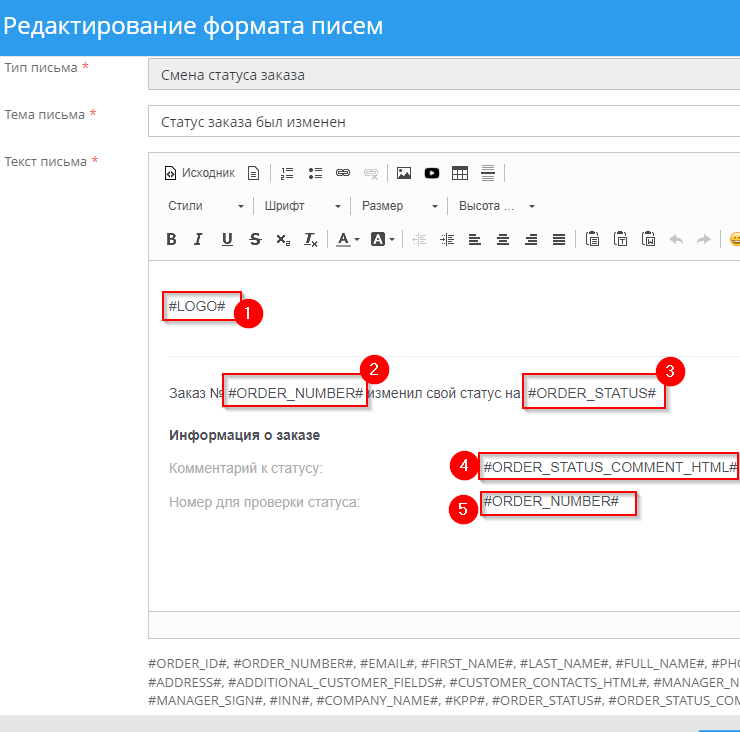Insert a numbered list
740x732 pixels.
(x=287, y=173)
